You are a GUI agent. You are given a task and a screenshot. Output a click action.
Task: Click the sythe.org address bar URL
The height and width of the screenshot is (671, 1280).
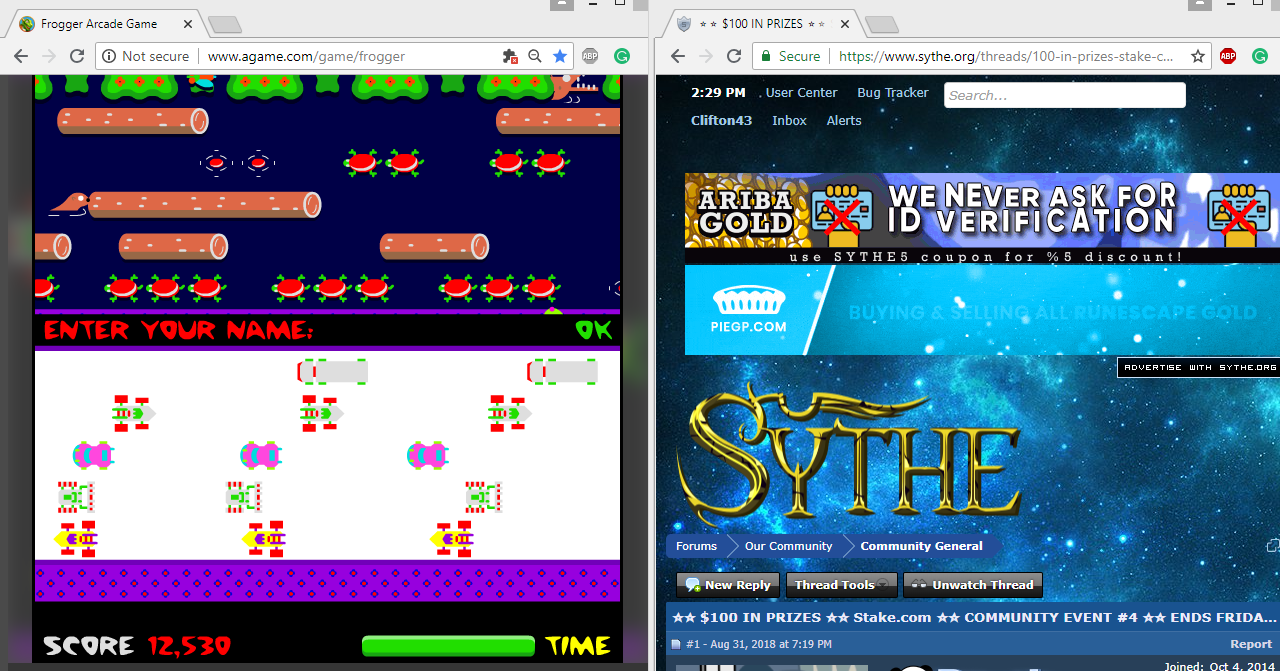click(1006, 57)
